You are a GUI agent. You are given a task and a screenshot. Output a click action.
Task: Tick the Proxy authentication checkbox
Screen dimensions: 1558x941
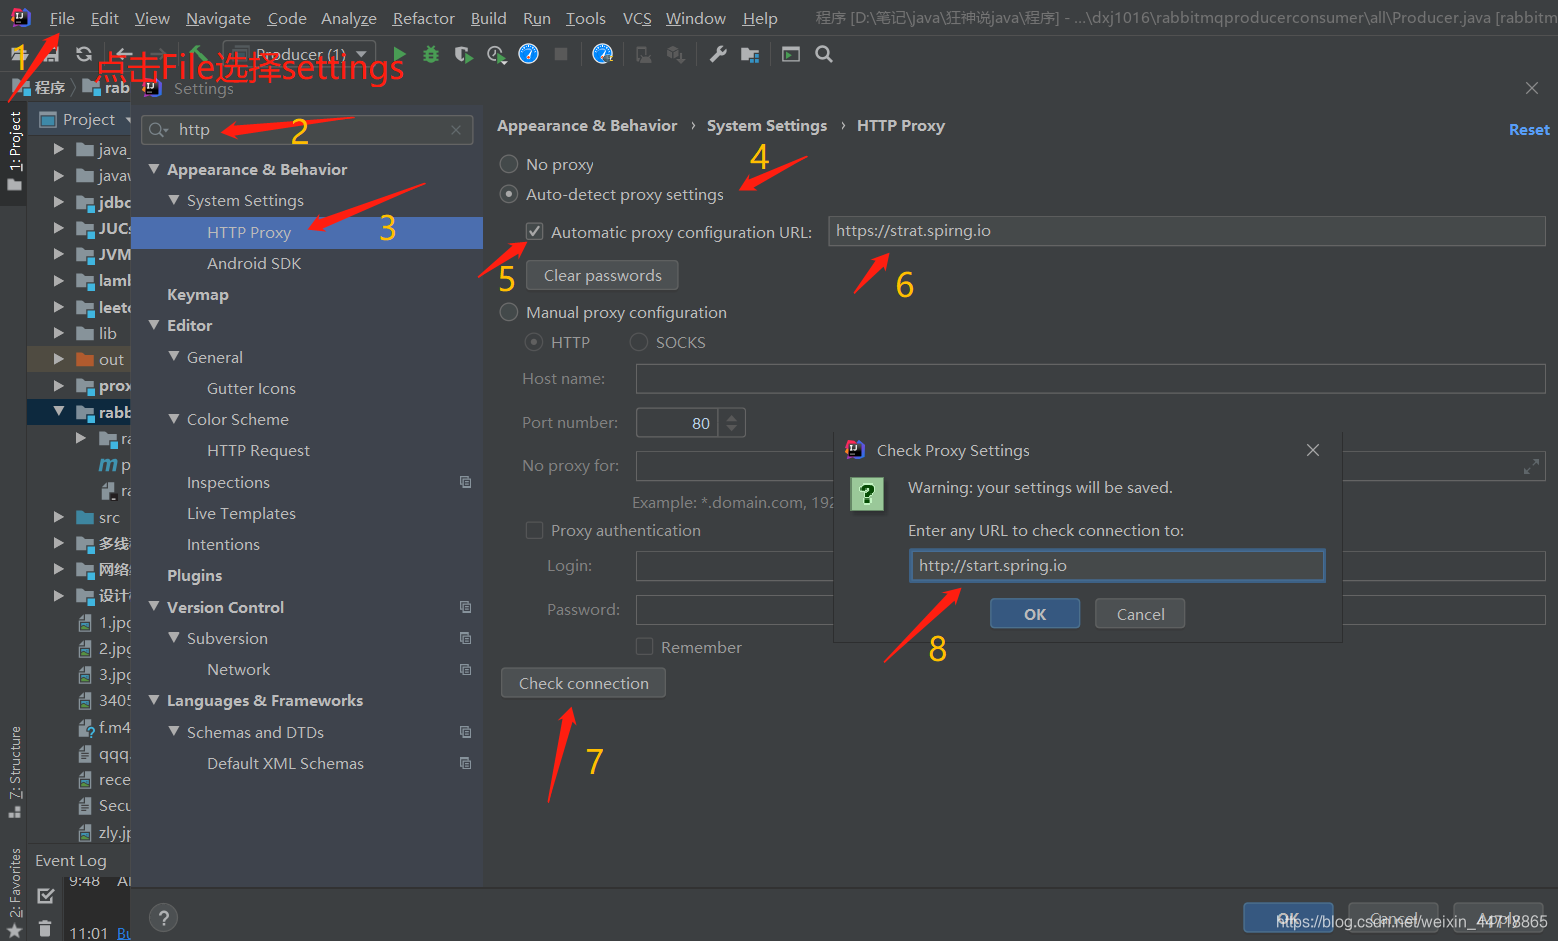coord(535,530)
